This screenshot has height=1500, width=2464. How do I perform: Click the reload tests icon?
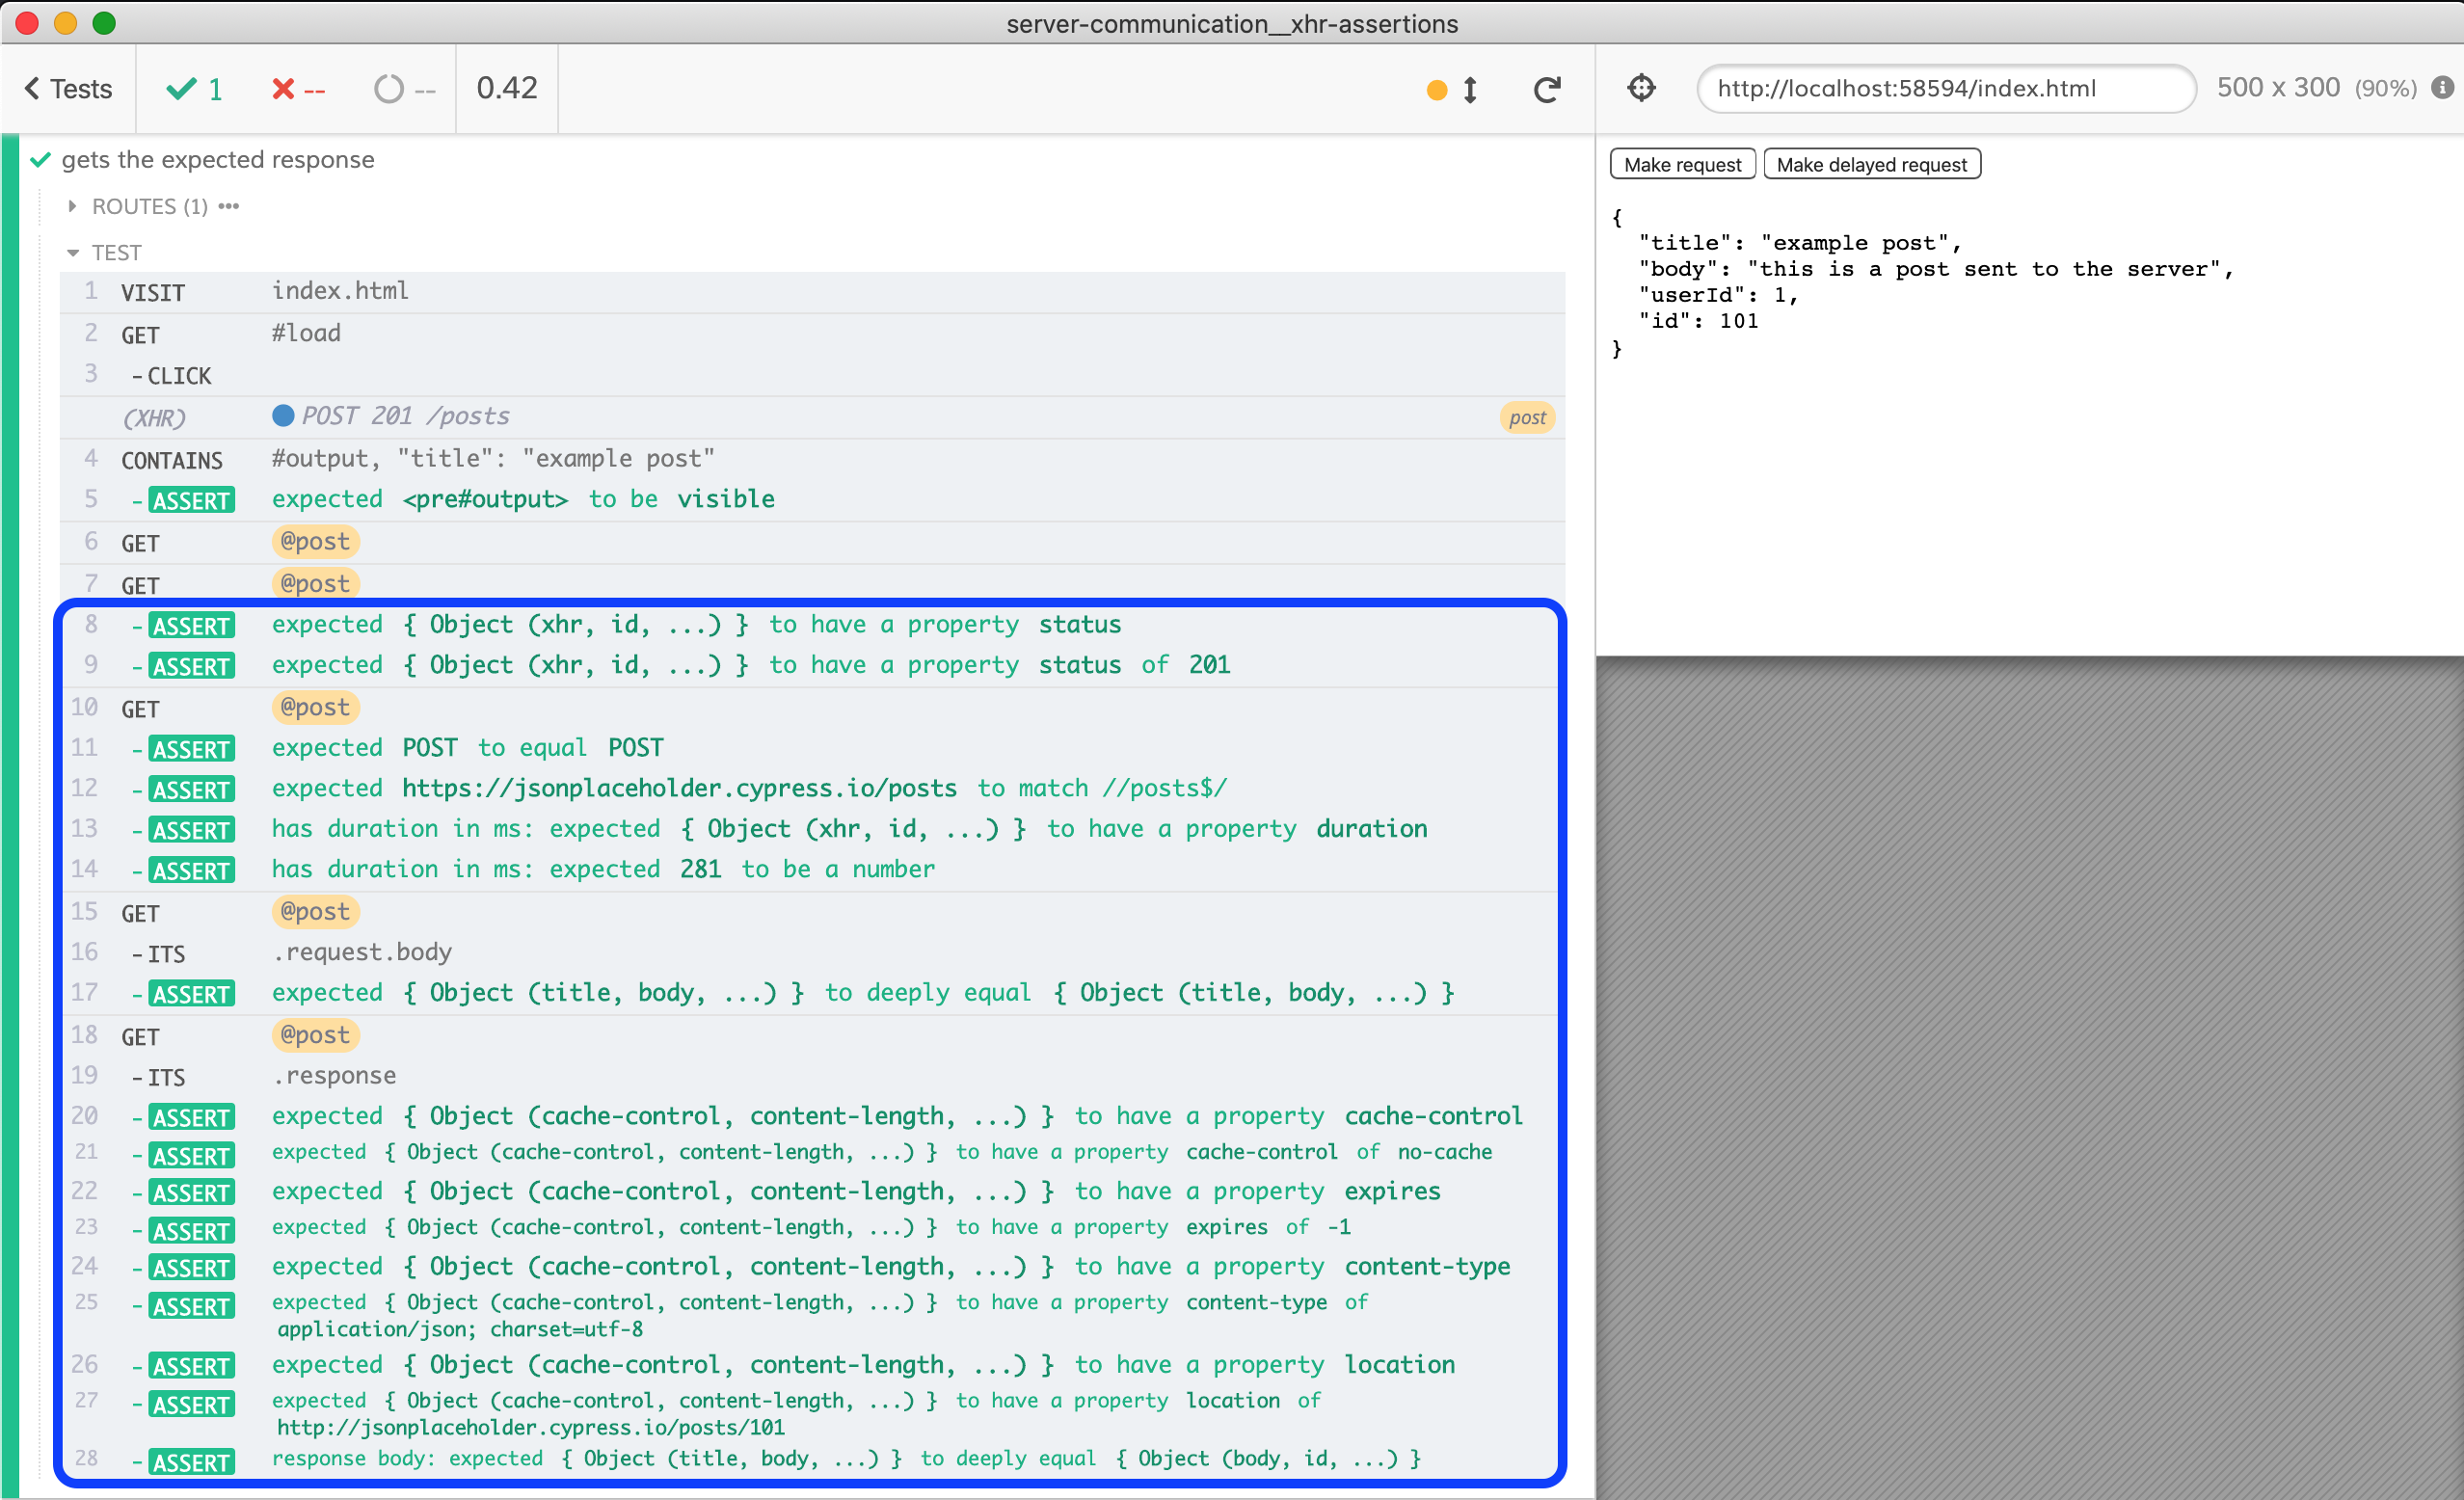pos(1546,90)
